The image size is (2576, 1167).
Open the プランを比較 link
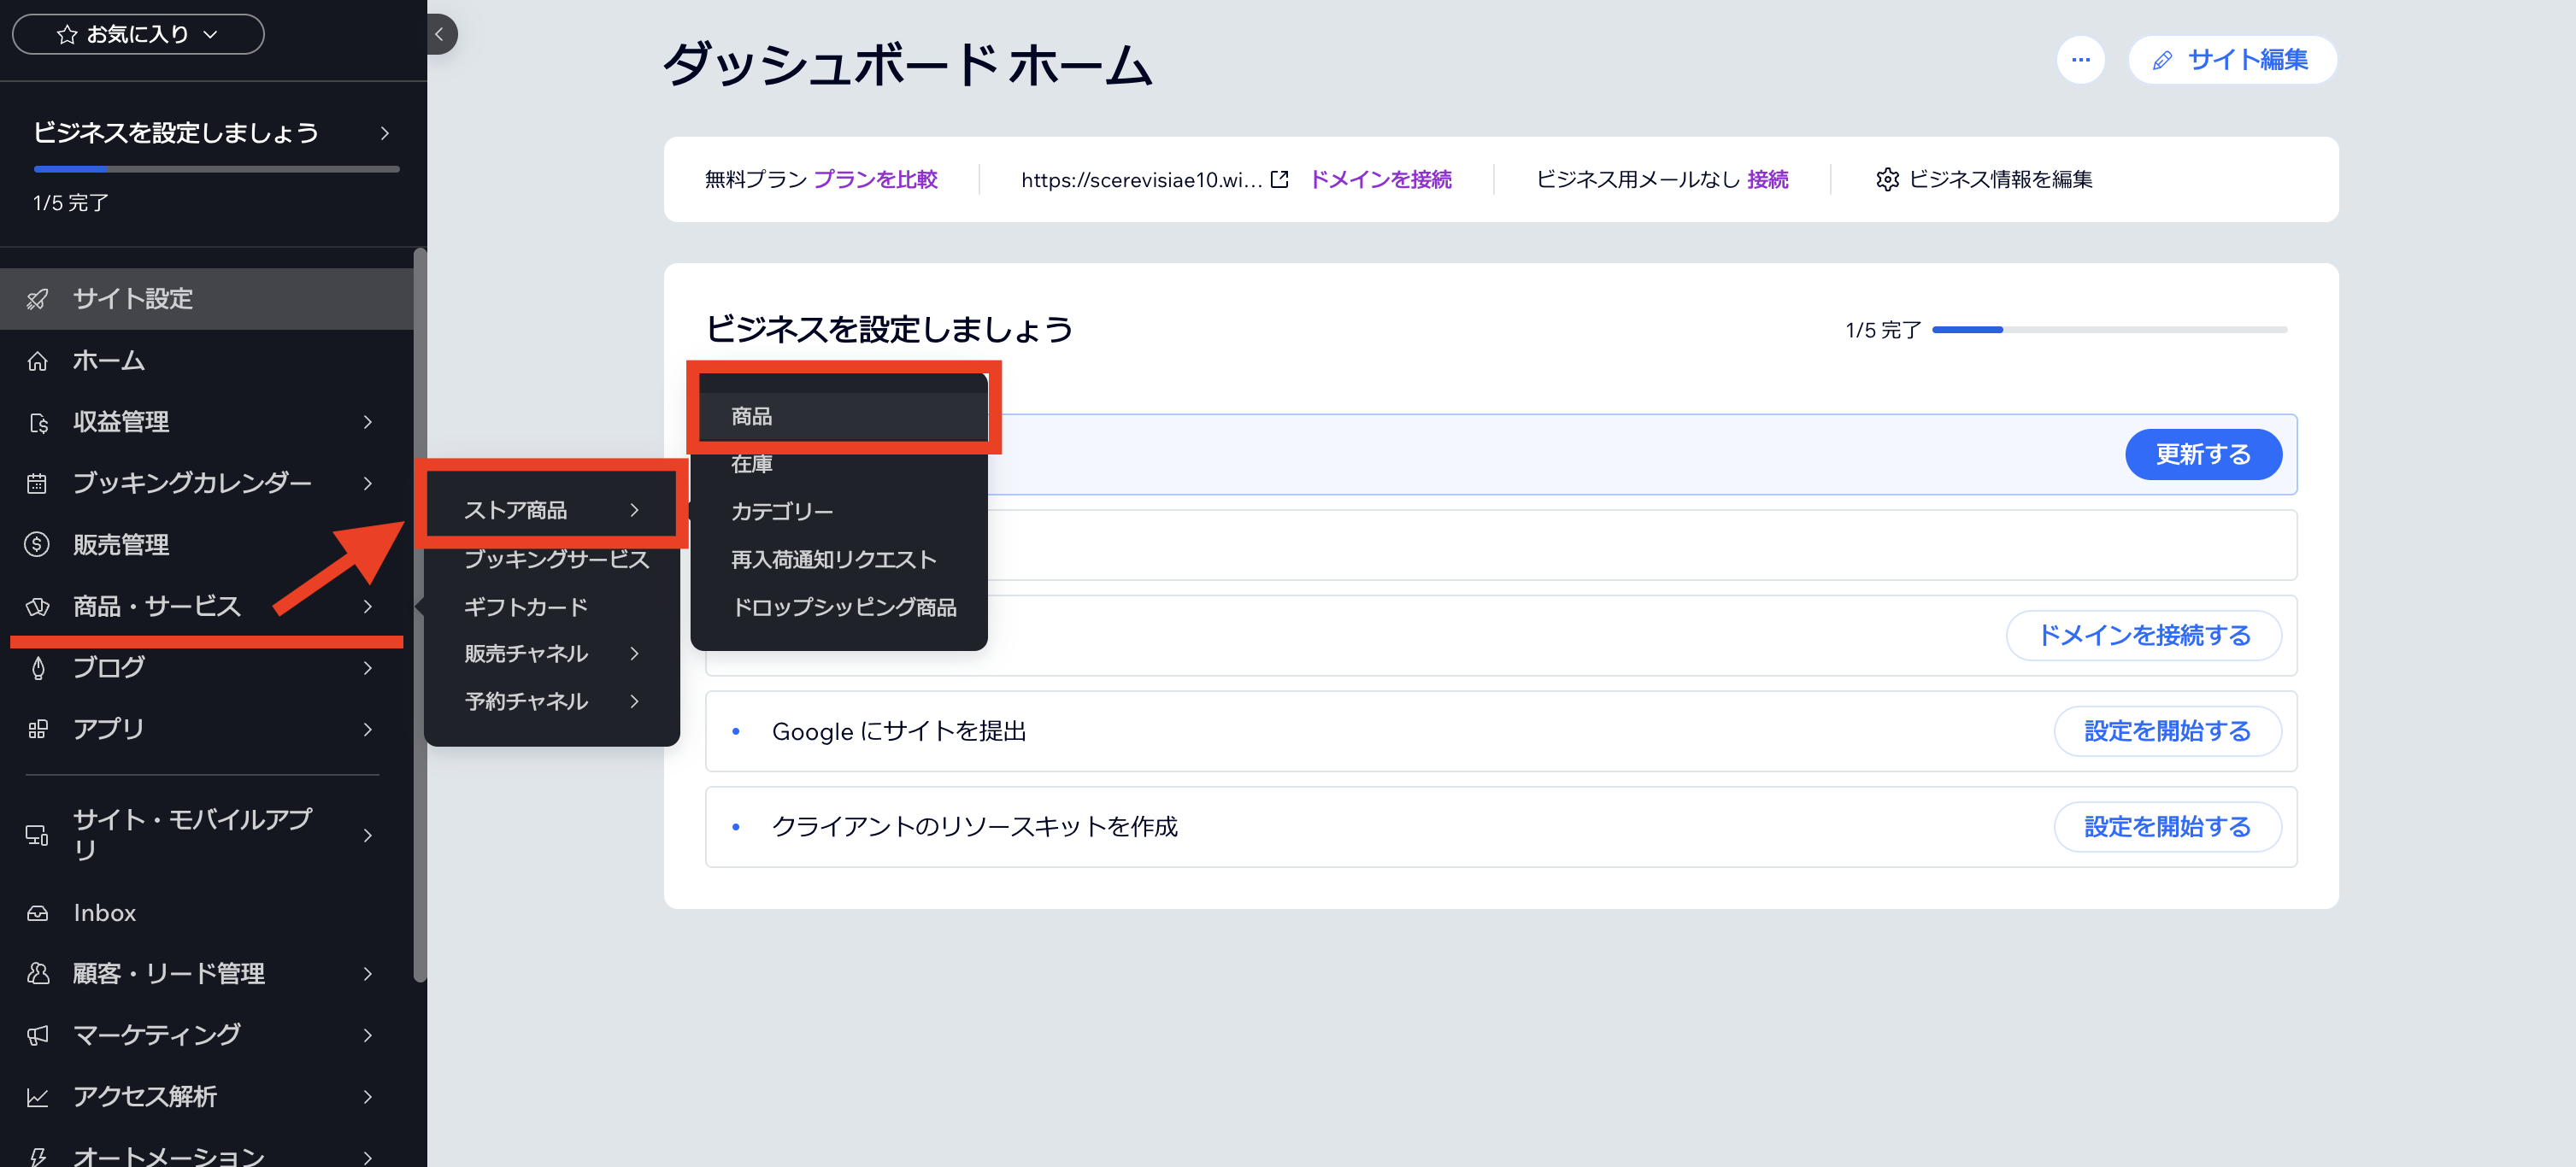tap(875, 179)
